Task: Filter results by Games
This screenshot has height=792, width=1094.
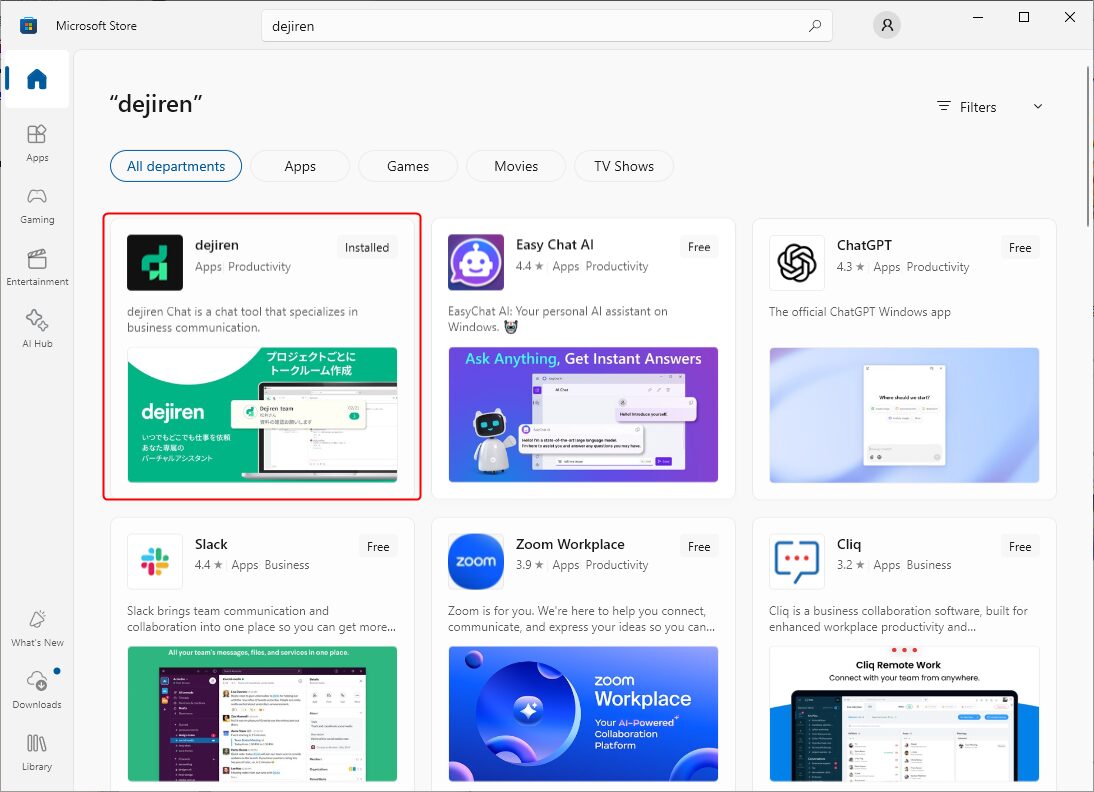Action: [408, 166]
